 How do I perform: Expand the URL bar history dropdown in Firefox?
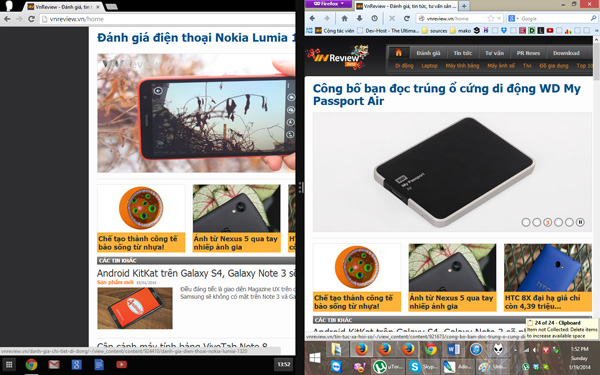[x=499, y=18]
